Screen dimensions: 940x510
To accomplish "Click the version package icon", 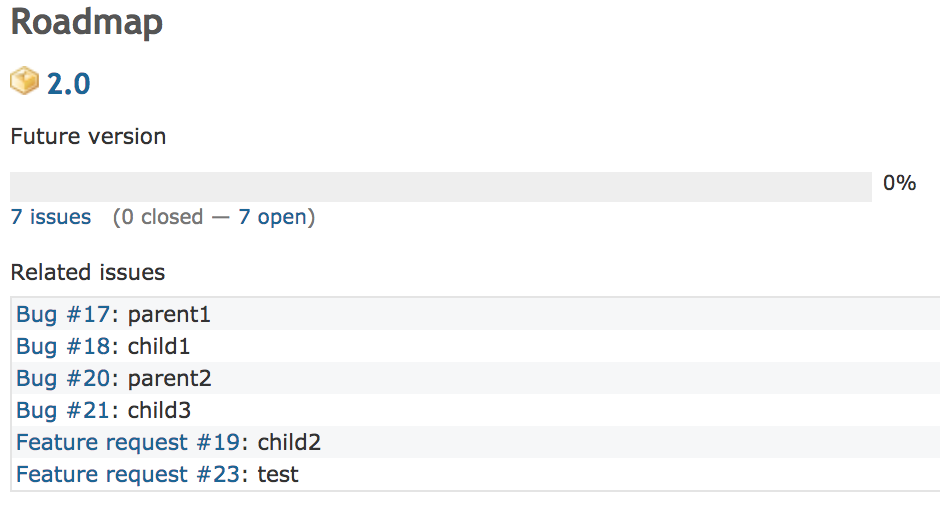I will (25, 81).
